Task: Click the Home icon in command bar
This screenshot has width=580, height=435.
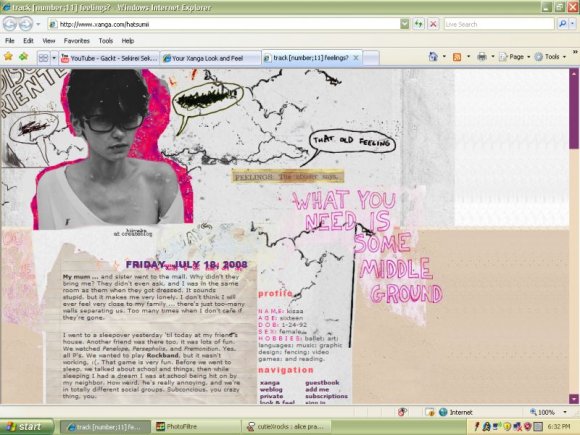Action: (x=433, y=57)
